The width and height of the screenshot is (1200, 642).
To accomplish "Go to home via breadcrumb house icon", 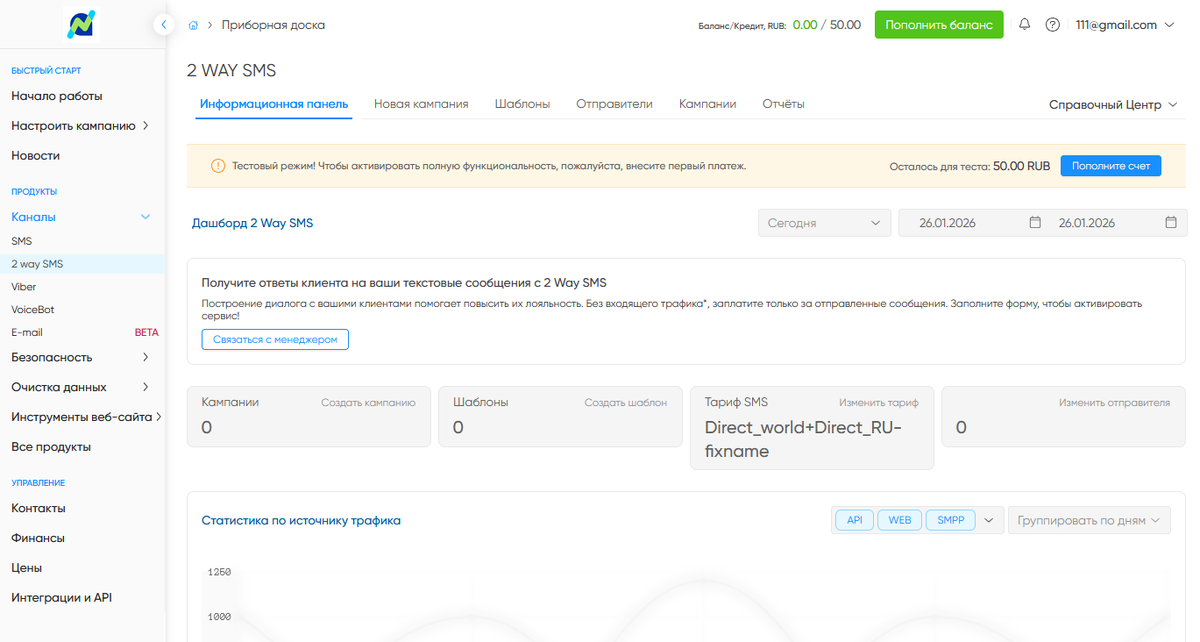I will tap(193, 25).
